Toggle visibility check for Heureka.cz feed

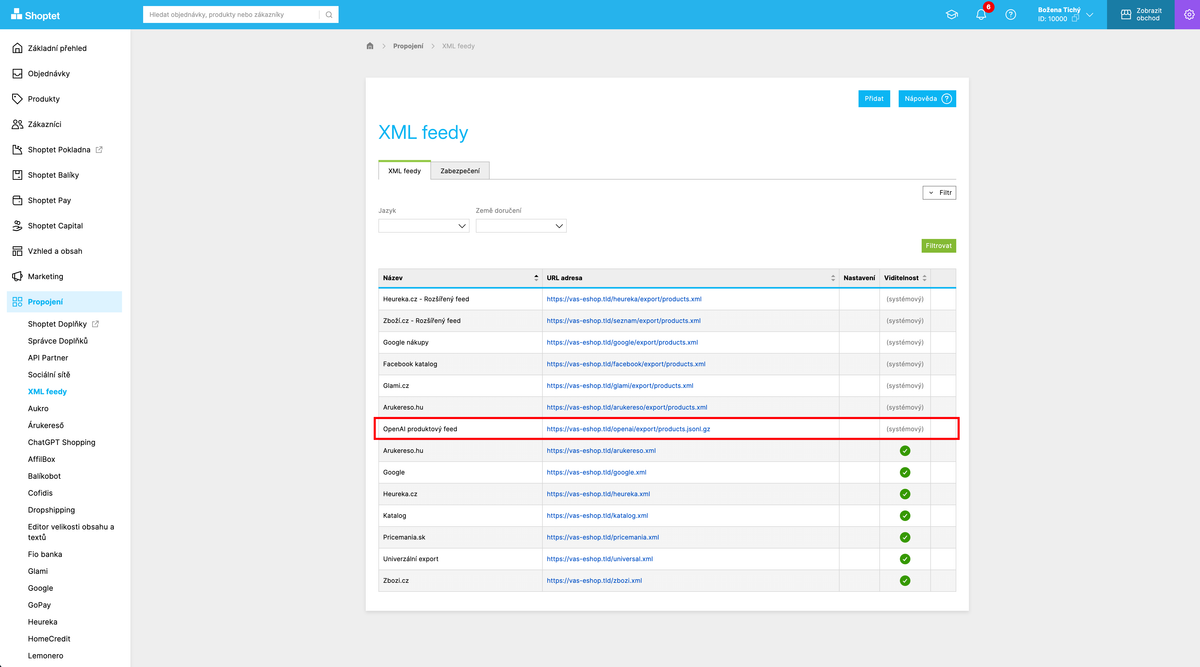905,494
